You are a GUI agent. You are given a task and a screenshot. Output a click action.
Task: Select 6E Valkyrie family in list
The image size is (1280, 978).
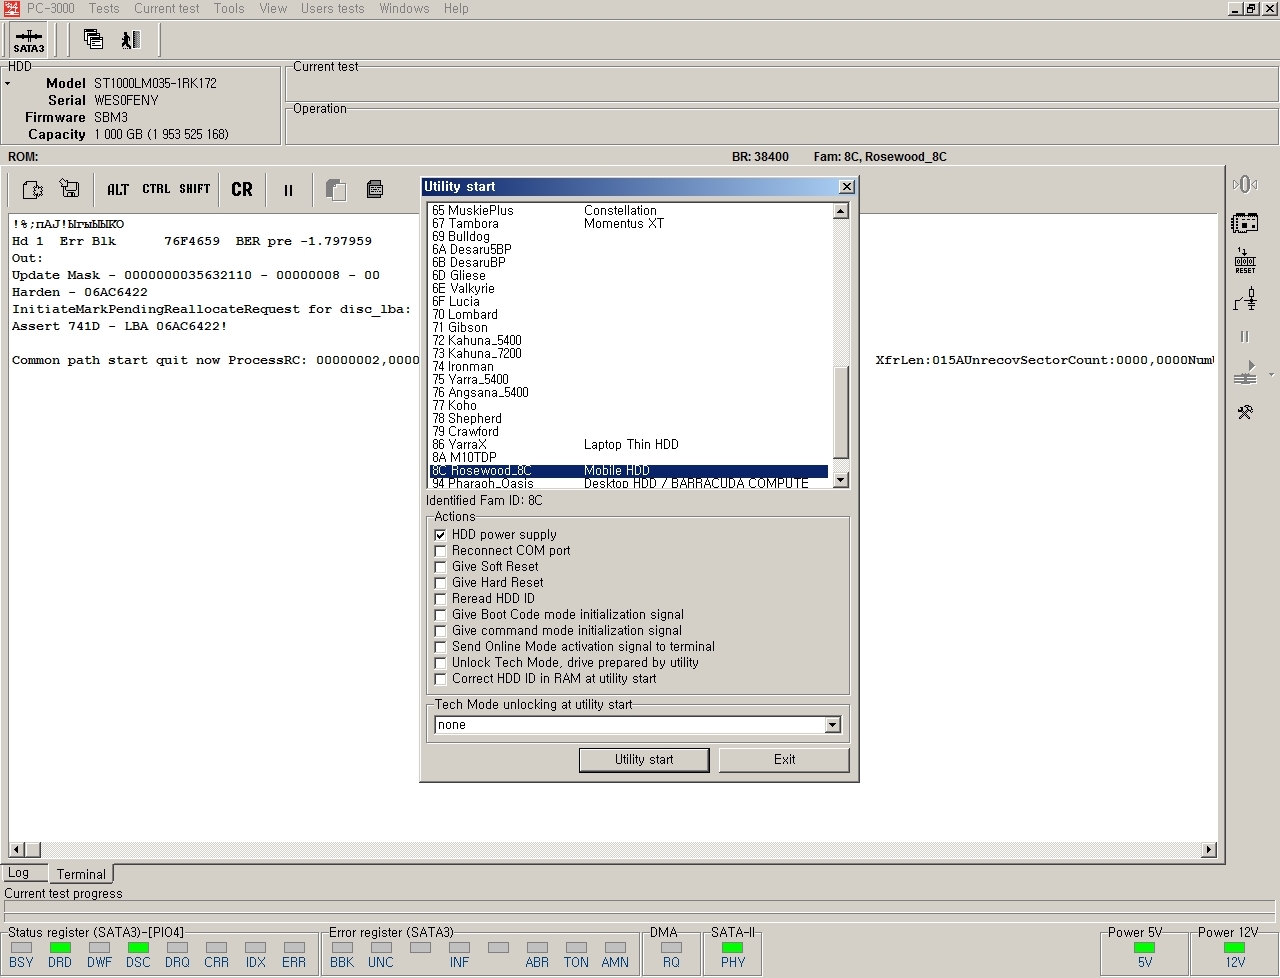point(629,289)
